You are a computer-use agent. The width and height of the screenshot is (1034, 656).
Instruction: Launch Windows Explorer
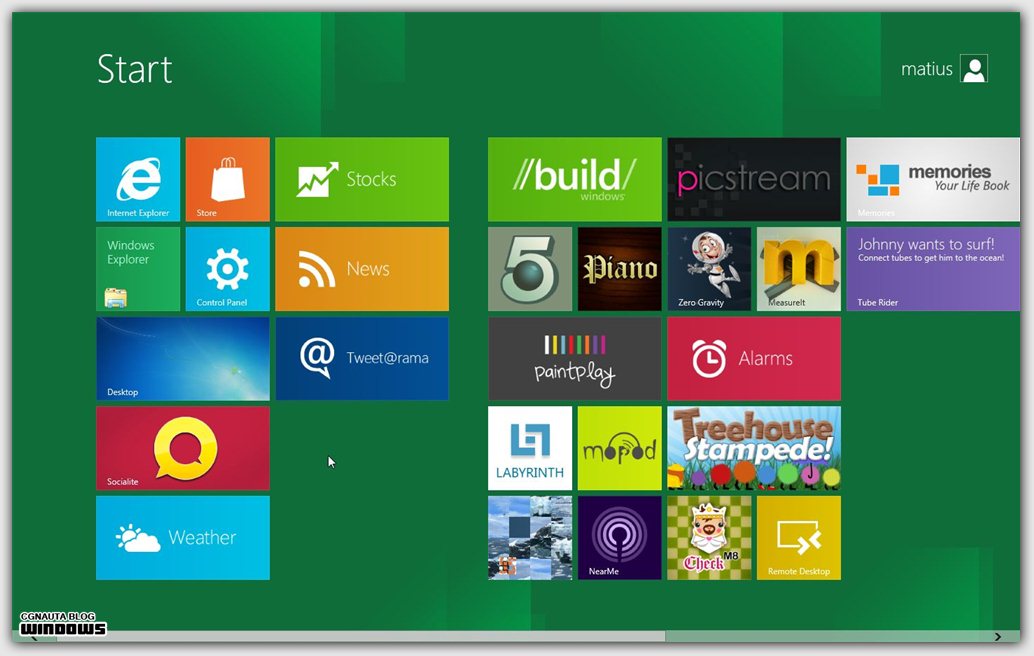coord(138,268)
